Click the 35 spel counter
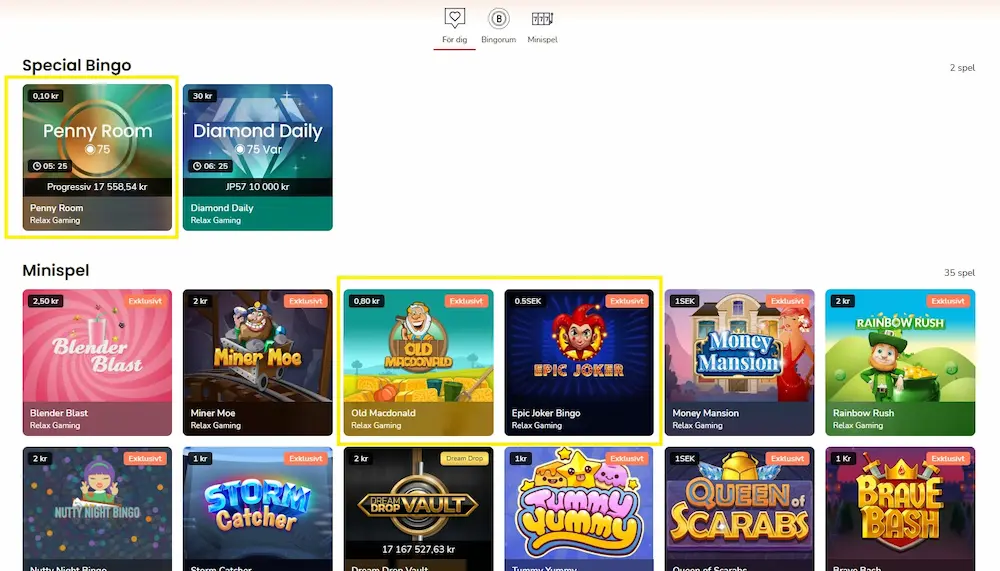The width and height of the screenshot is (1000, 571). (960, 273)
